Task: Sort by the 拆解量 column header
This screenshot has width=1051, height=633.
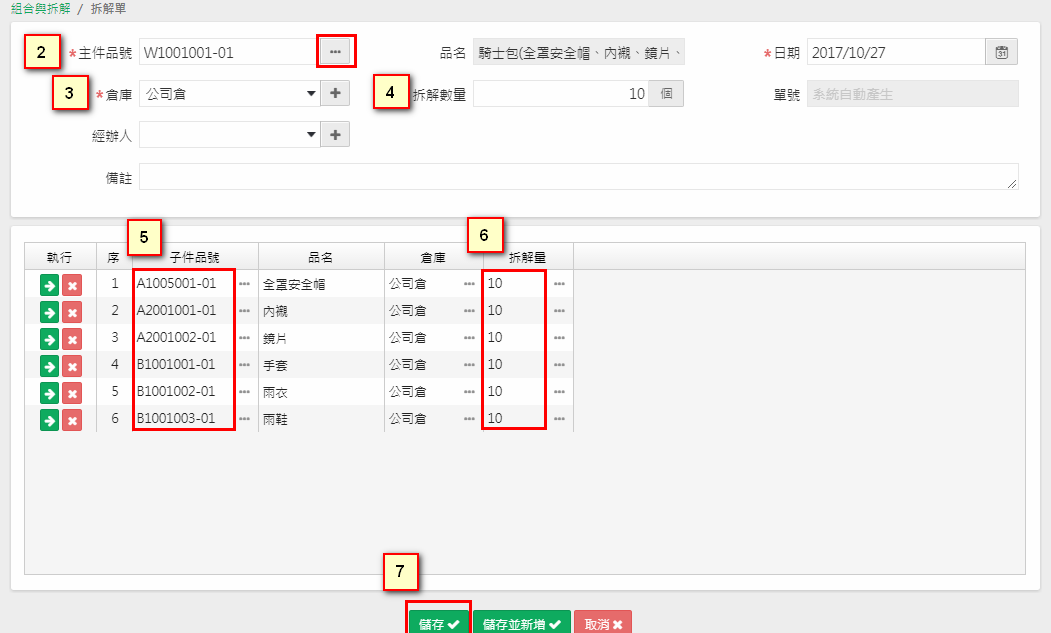Action: click(x=528, y=257)
